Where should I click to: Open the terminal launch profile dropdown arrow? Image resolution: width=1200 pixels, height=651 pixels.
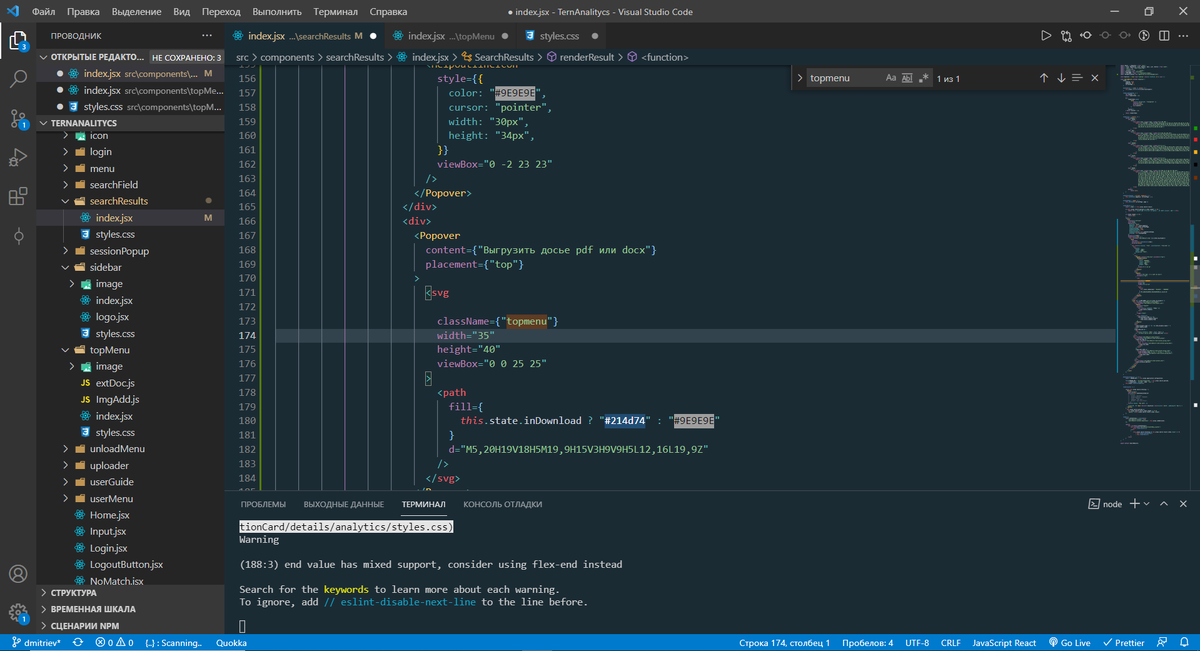pyautogui.click(x=1146, y=504)
